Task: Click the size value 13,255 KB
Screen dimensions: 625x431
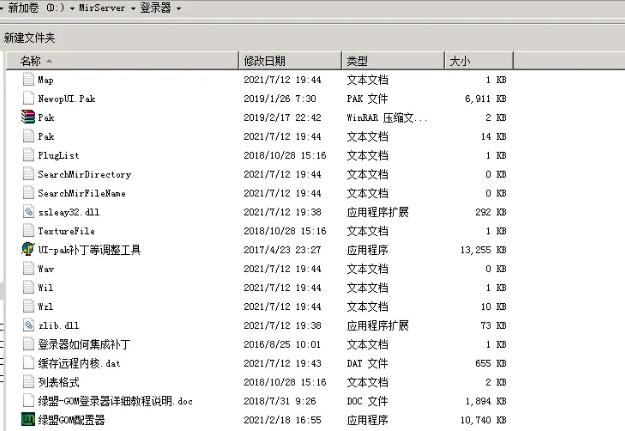Action: click(x=483, y=250)
